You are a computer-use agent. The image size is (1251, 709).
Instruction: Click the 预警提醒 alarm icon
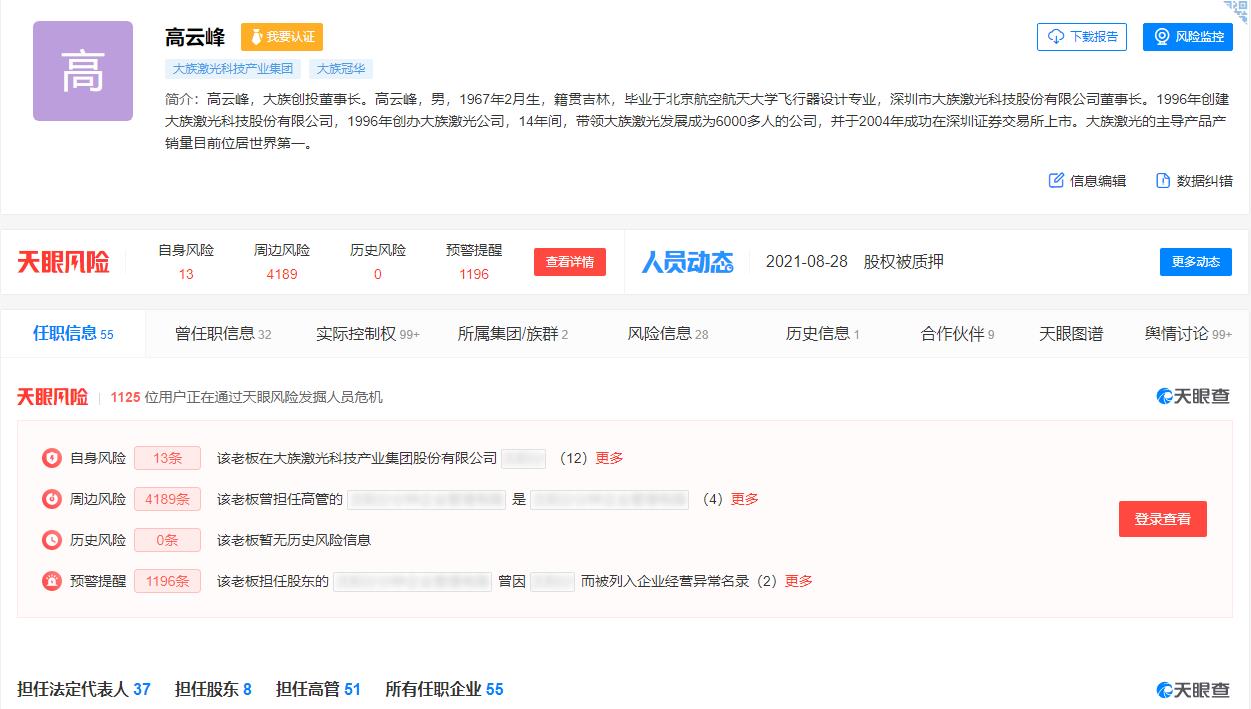pyautogui.click(x=52, y=581)
